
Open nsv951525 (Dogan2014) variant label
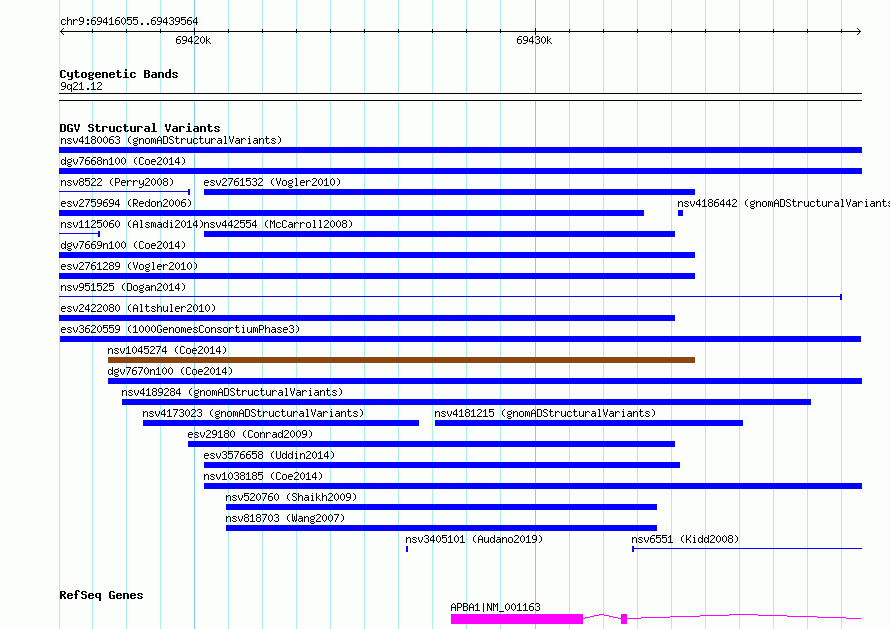click(123, 287)
